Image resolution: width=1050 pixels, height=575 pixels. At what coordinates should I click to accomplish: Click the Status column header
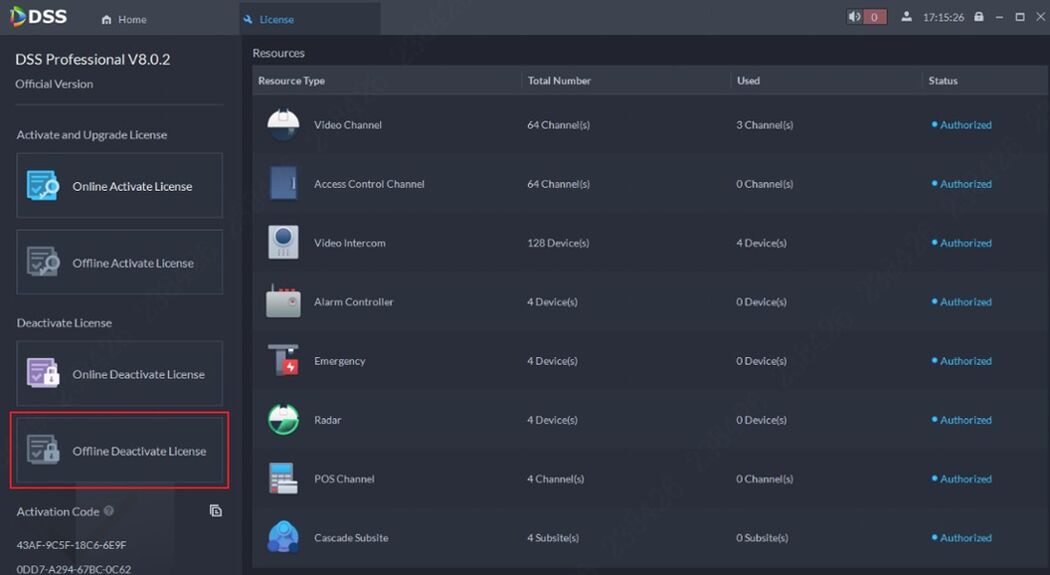[943, 80]
